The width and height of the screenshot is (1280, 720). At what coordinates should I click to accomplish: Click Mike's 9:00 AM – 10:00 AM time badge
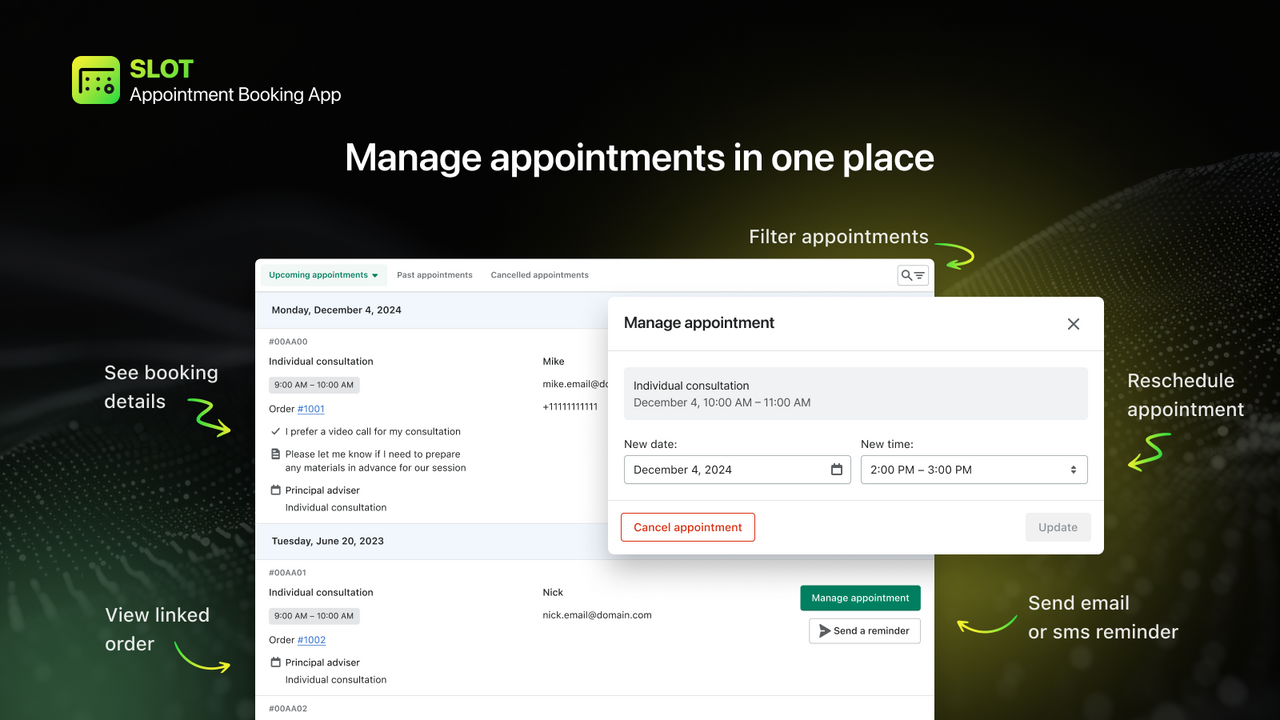314,385
